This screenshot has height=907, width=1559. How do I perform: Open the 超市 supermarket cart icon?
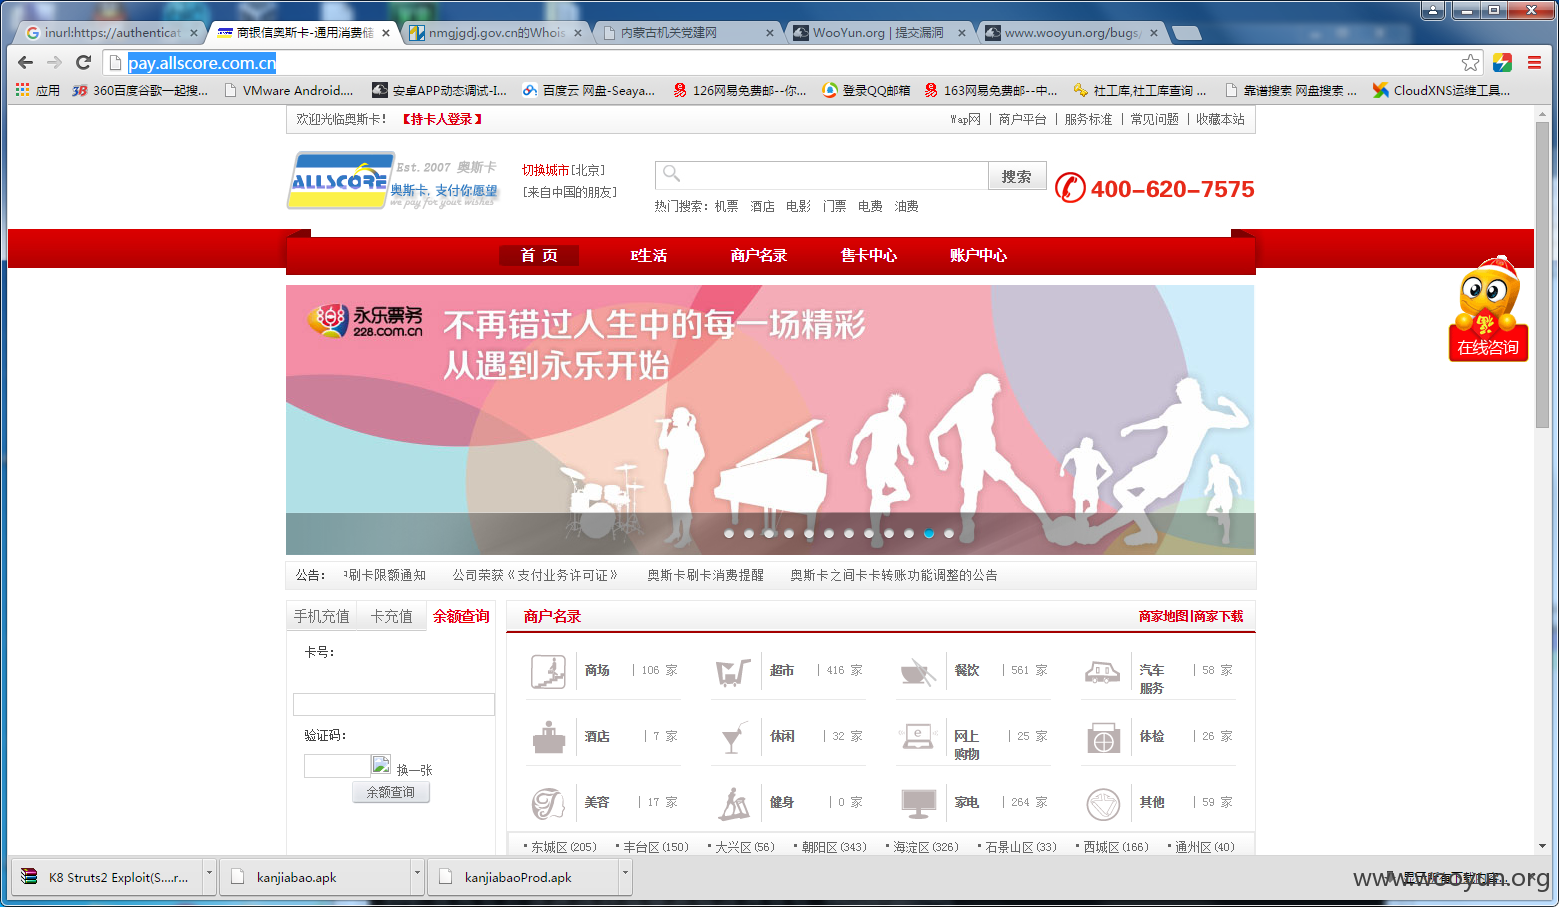pos(733,671)
